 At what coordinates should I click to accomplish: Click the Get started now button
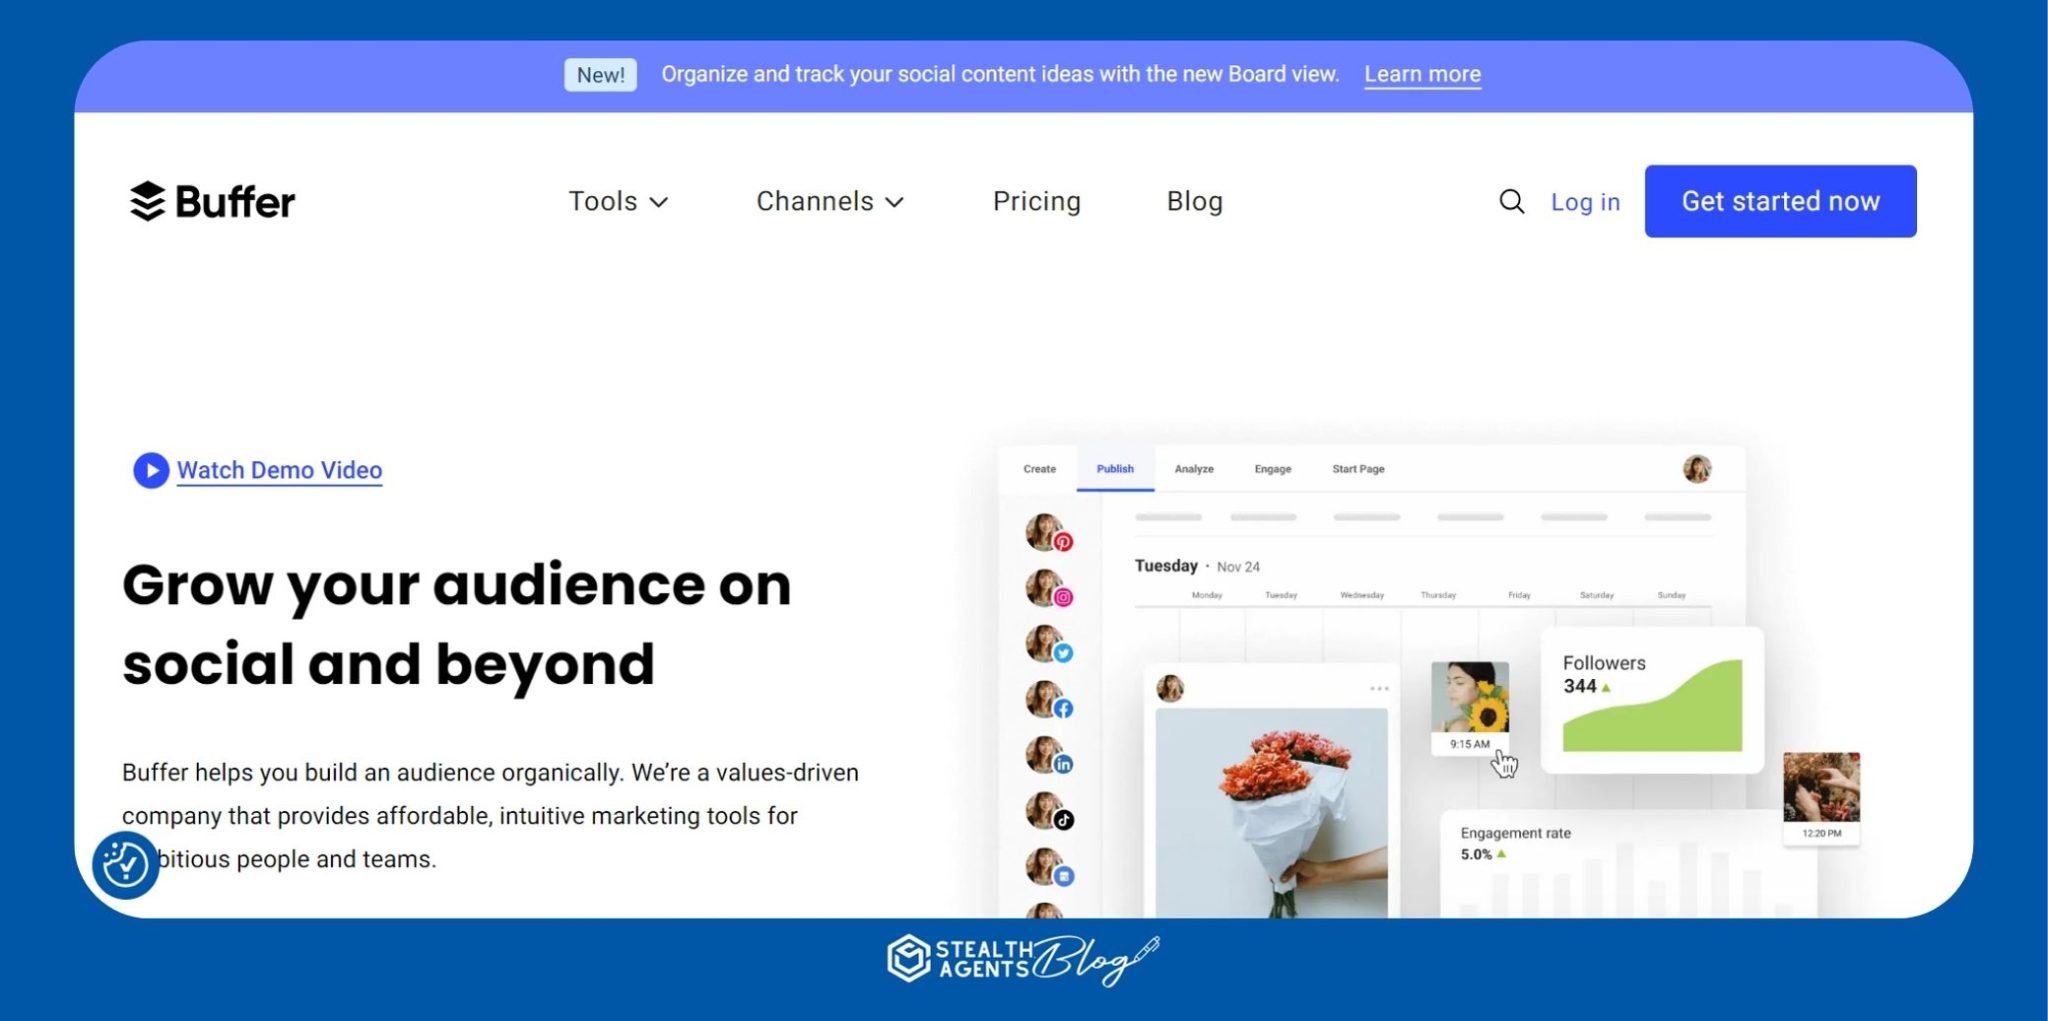click(x=1780, y=201)
